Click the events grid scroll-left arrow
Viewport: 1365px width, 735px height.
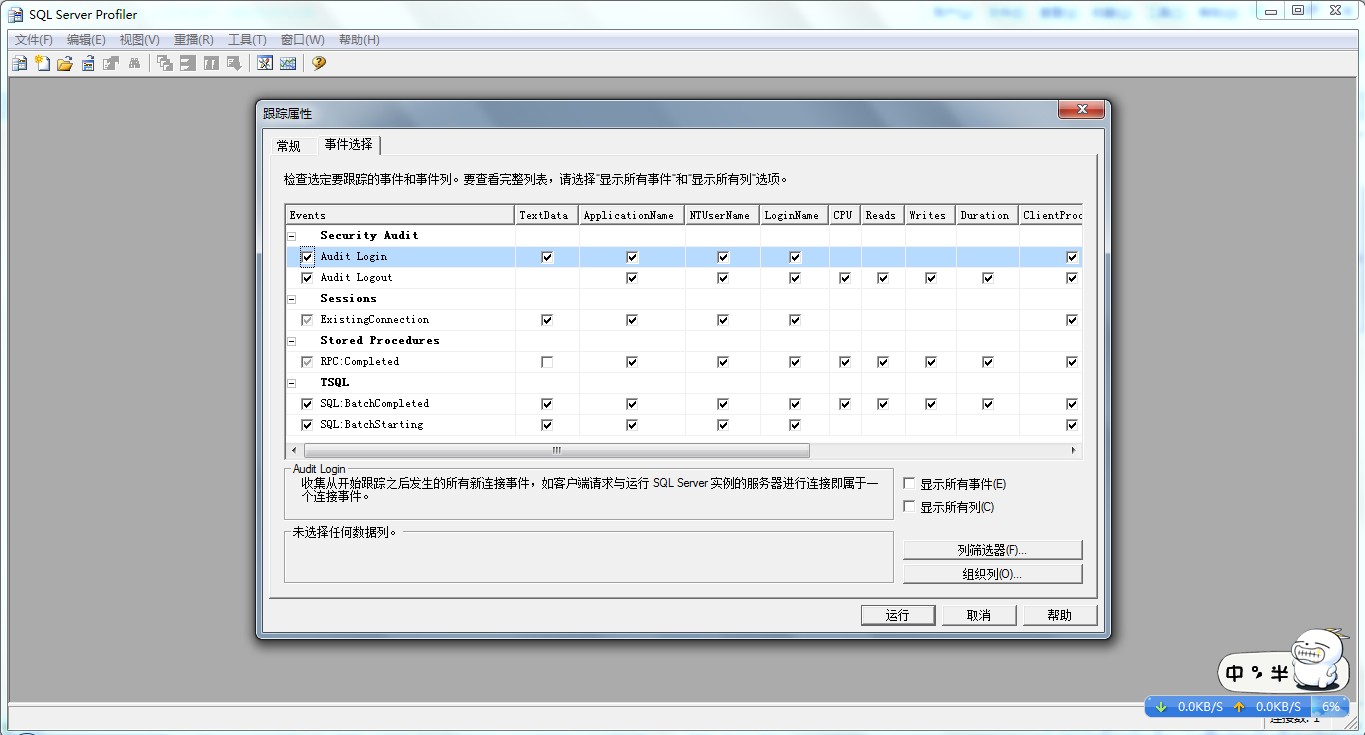pyautogui.click(x=294, y=451)
